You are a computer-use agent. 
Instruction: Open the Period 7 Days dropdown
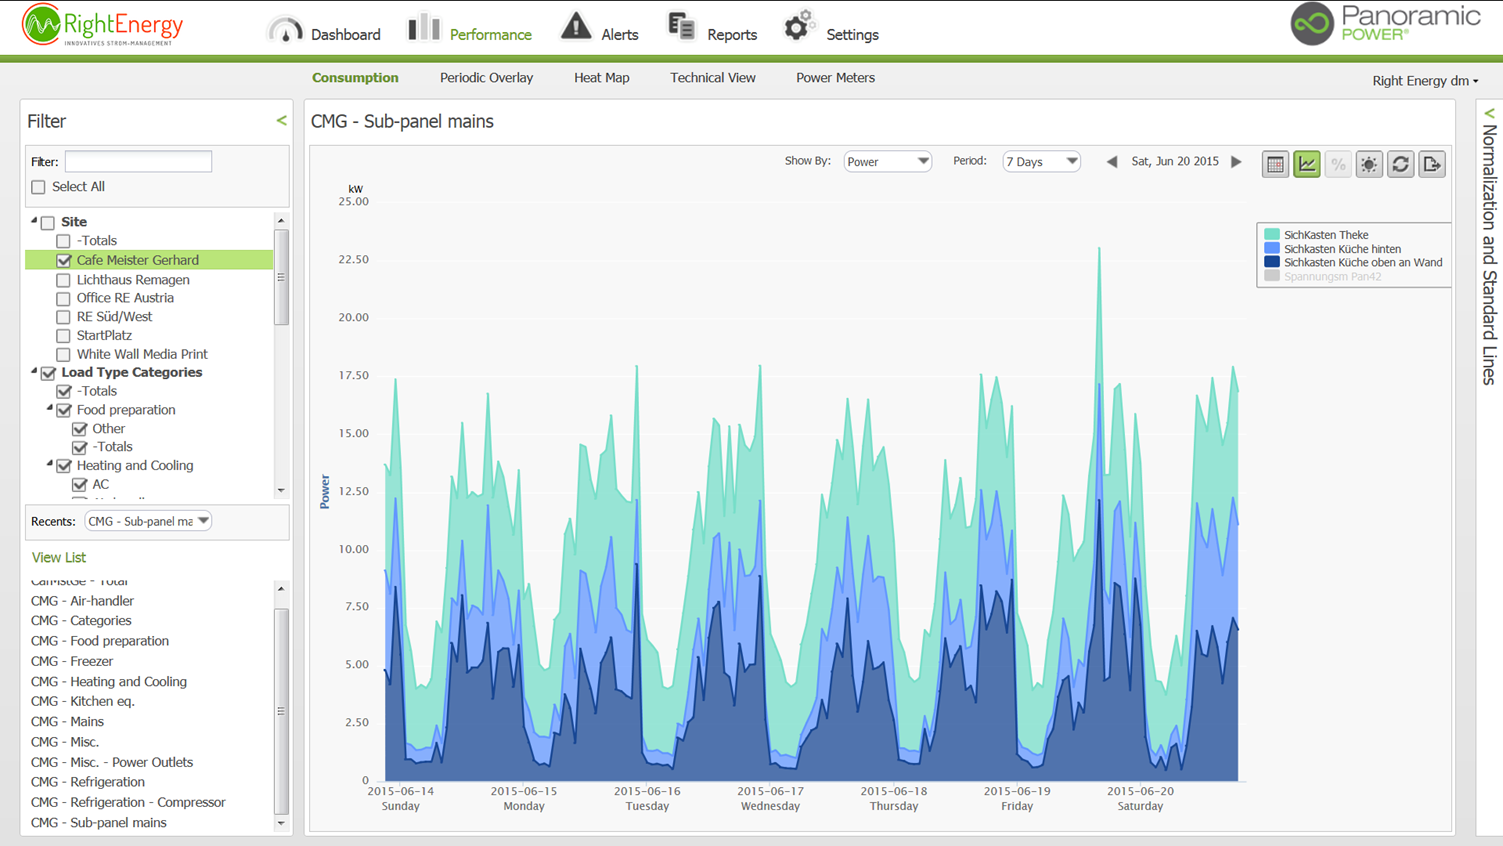tap(1041, 162)
